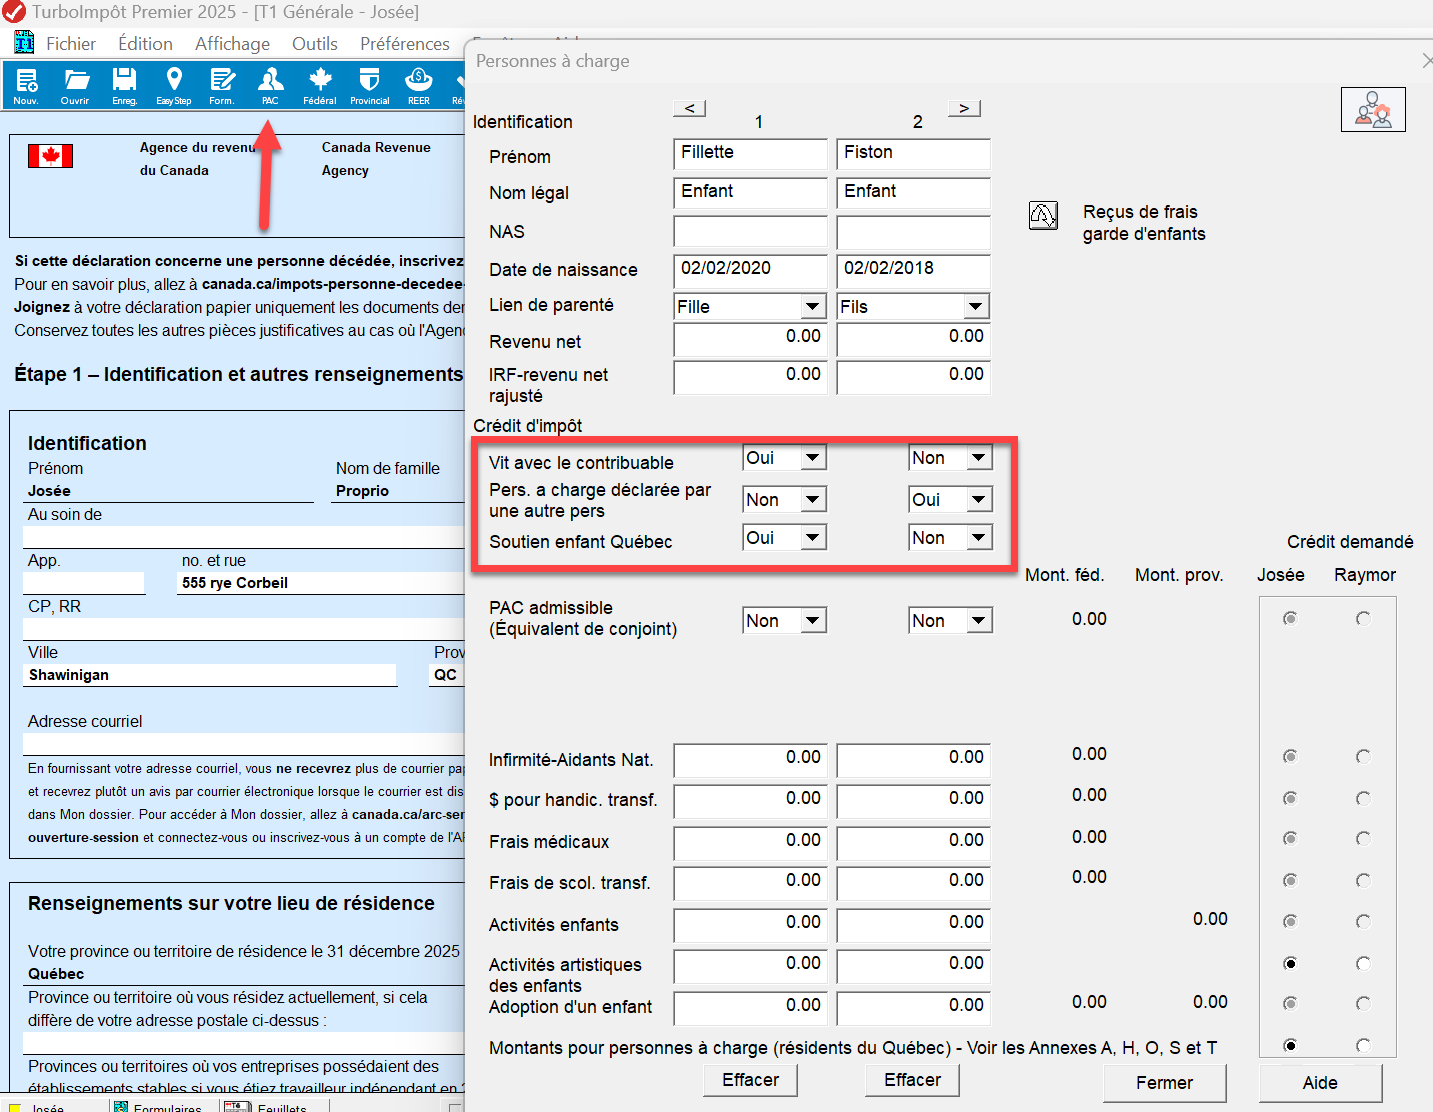Open the Fichier menu

coord(70,44)
